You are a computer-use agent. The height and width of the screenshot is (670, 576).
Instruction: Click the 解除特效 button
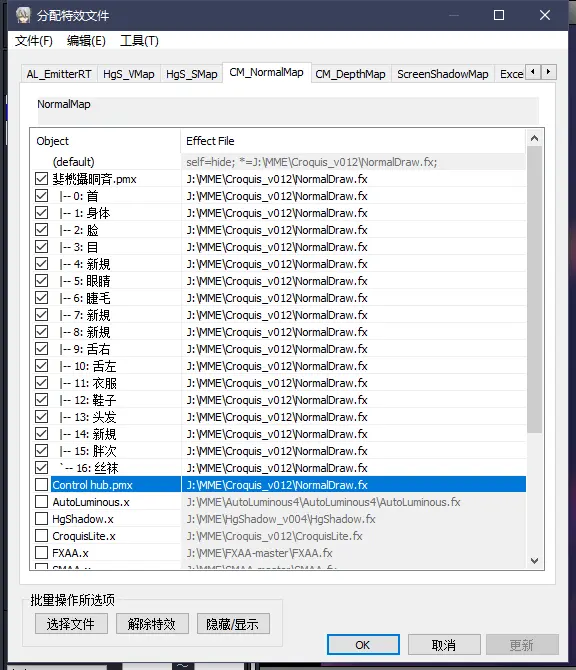(152, 624)
